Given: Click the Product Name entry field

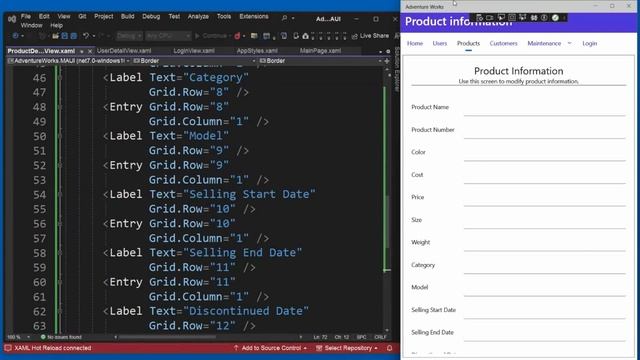Looking at the screenshot, I should 544,108.
